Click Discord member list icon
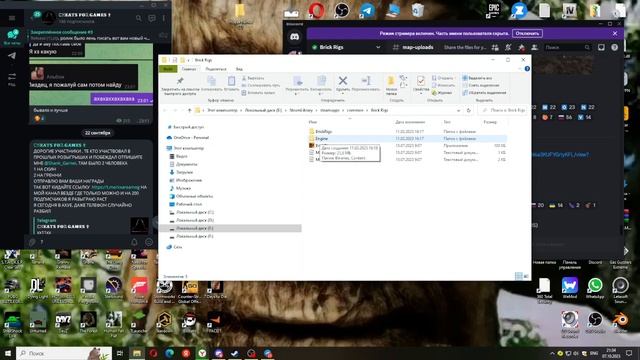640x360 pixels. [534, 48]
